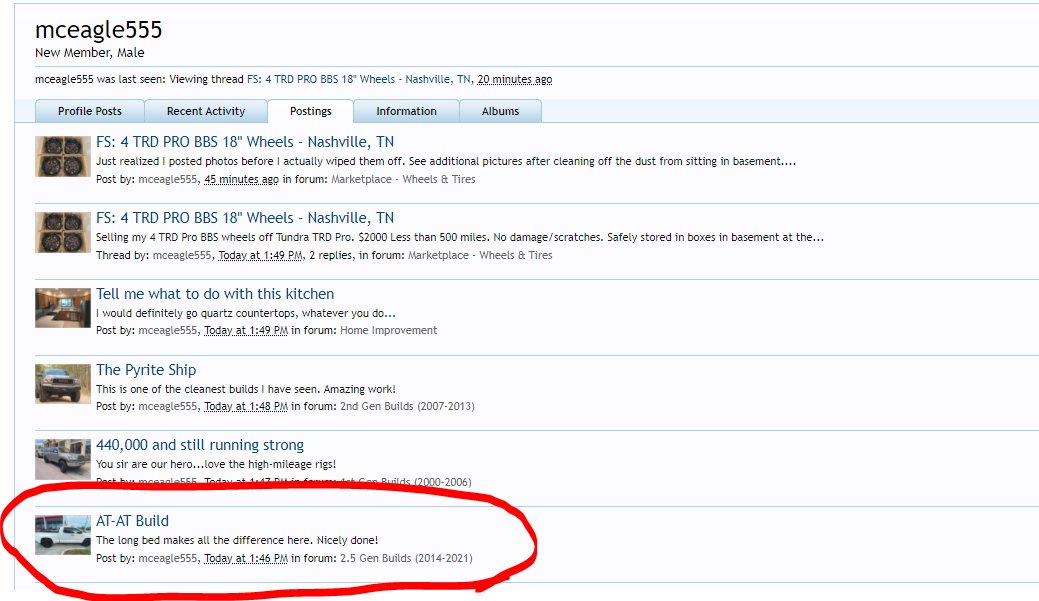1039x601 pixels.
Task: View the Albums tab
Action: (x=500, y=111)
